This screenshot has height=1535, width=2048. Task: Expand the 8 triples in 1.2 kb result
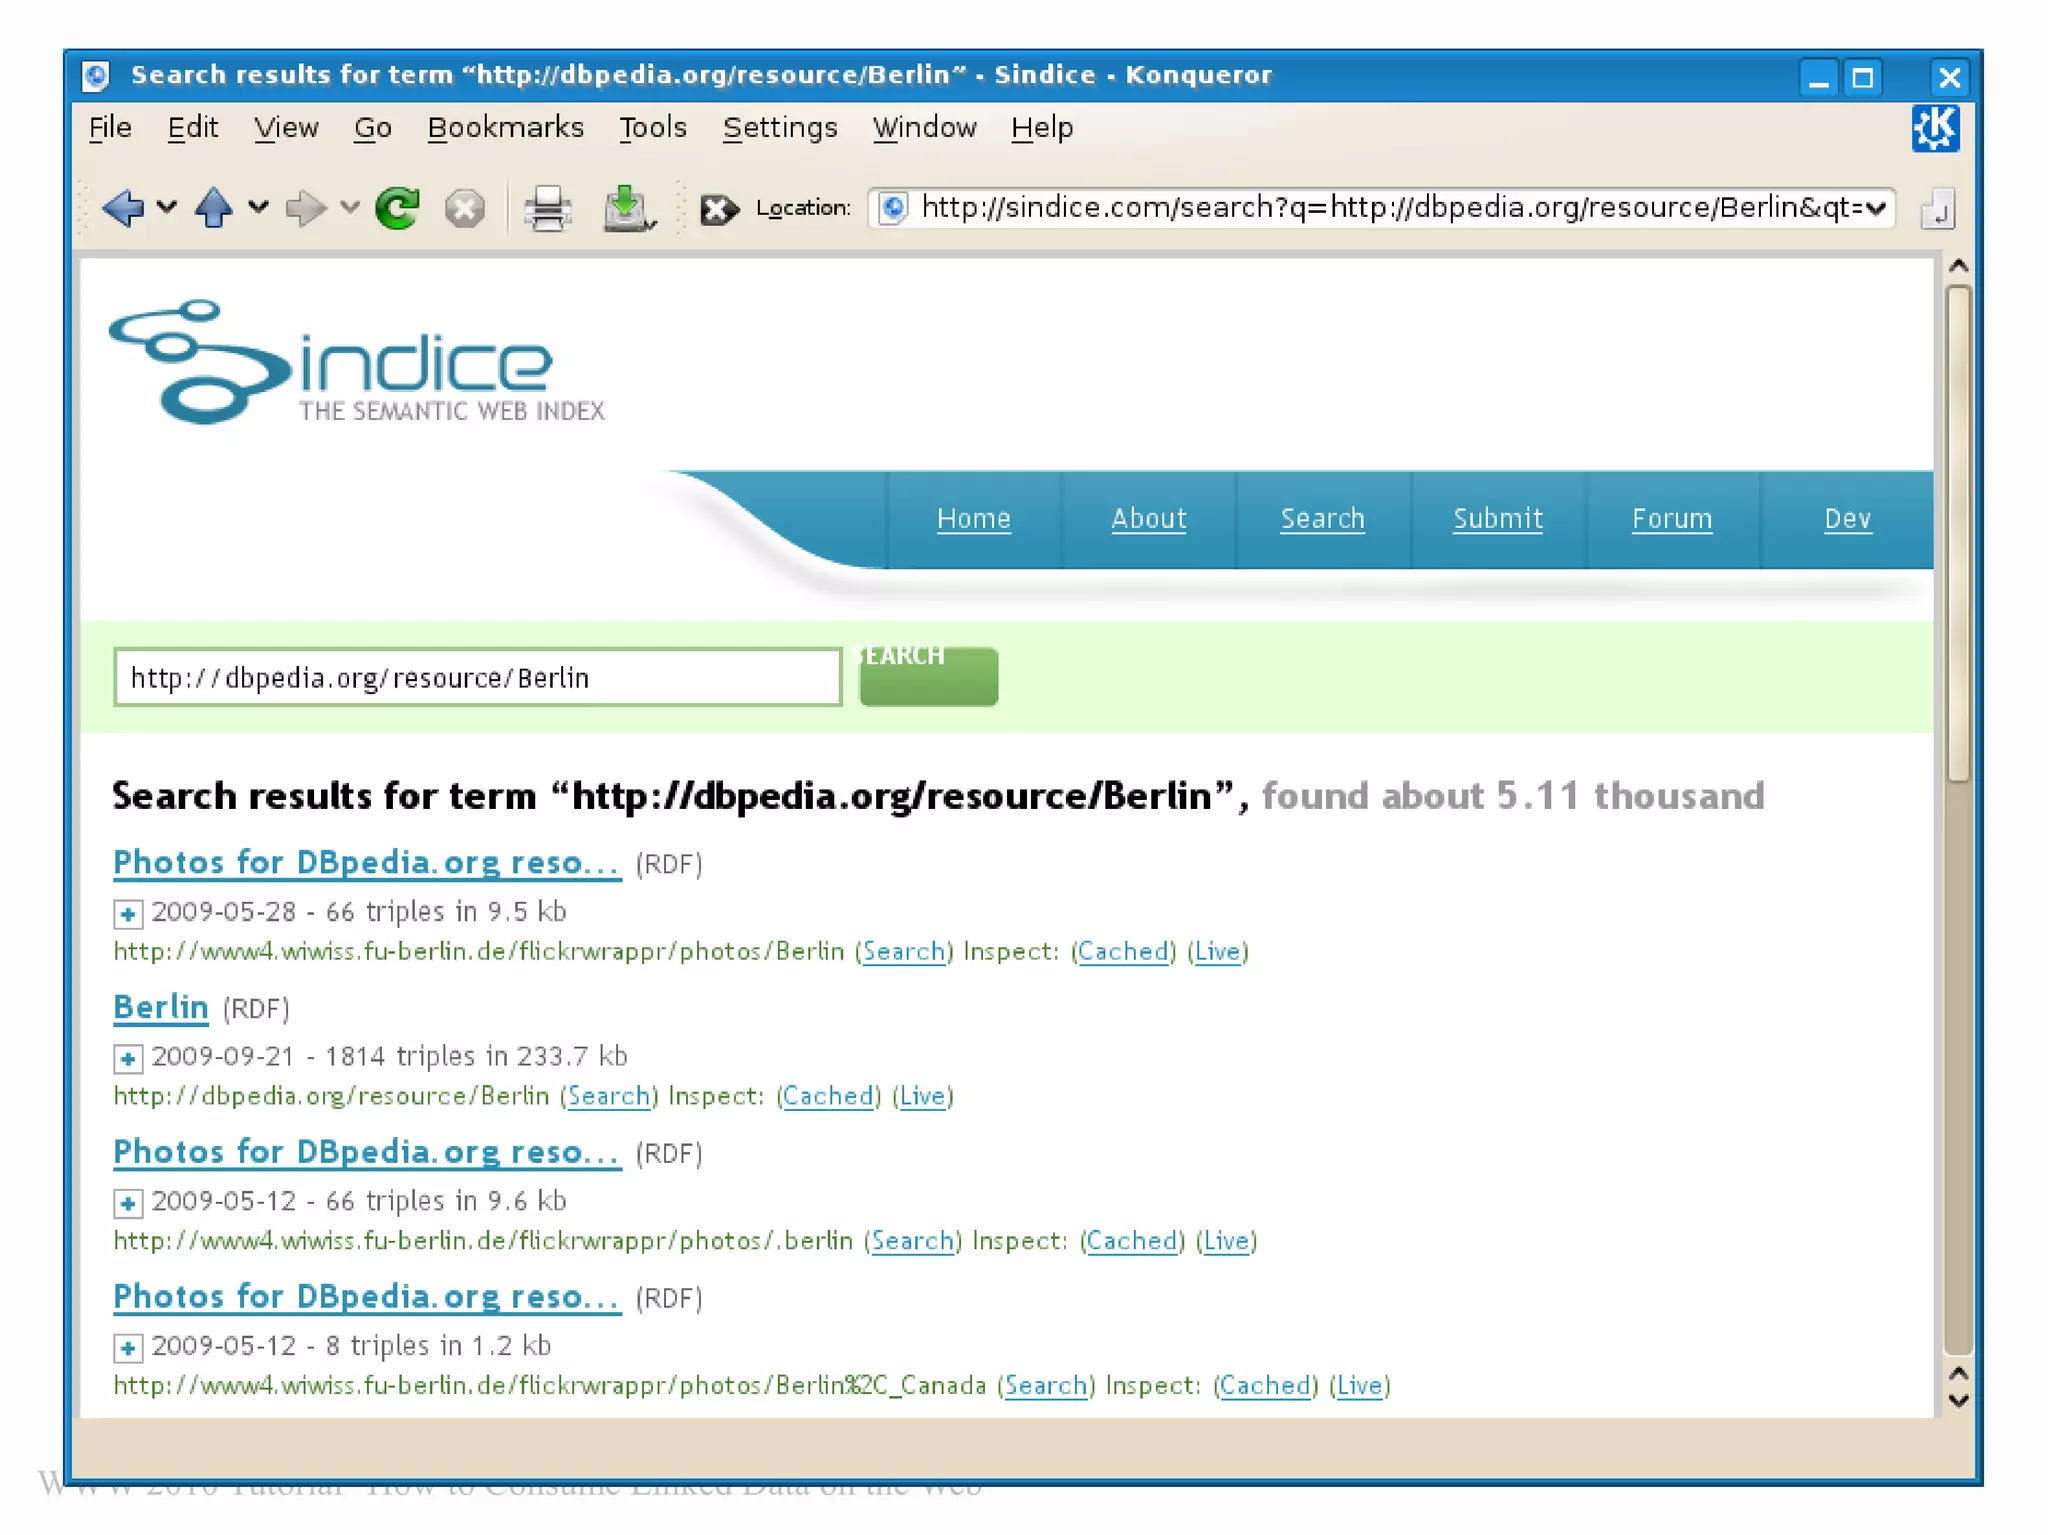(x=127, y=1348)
